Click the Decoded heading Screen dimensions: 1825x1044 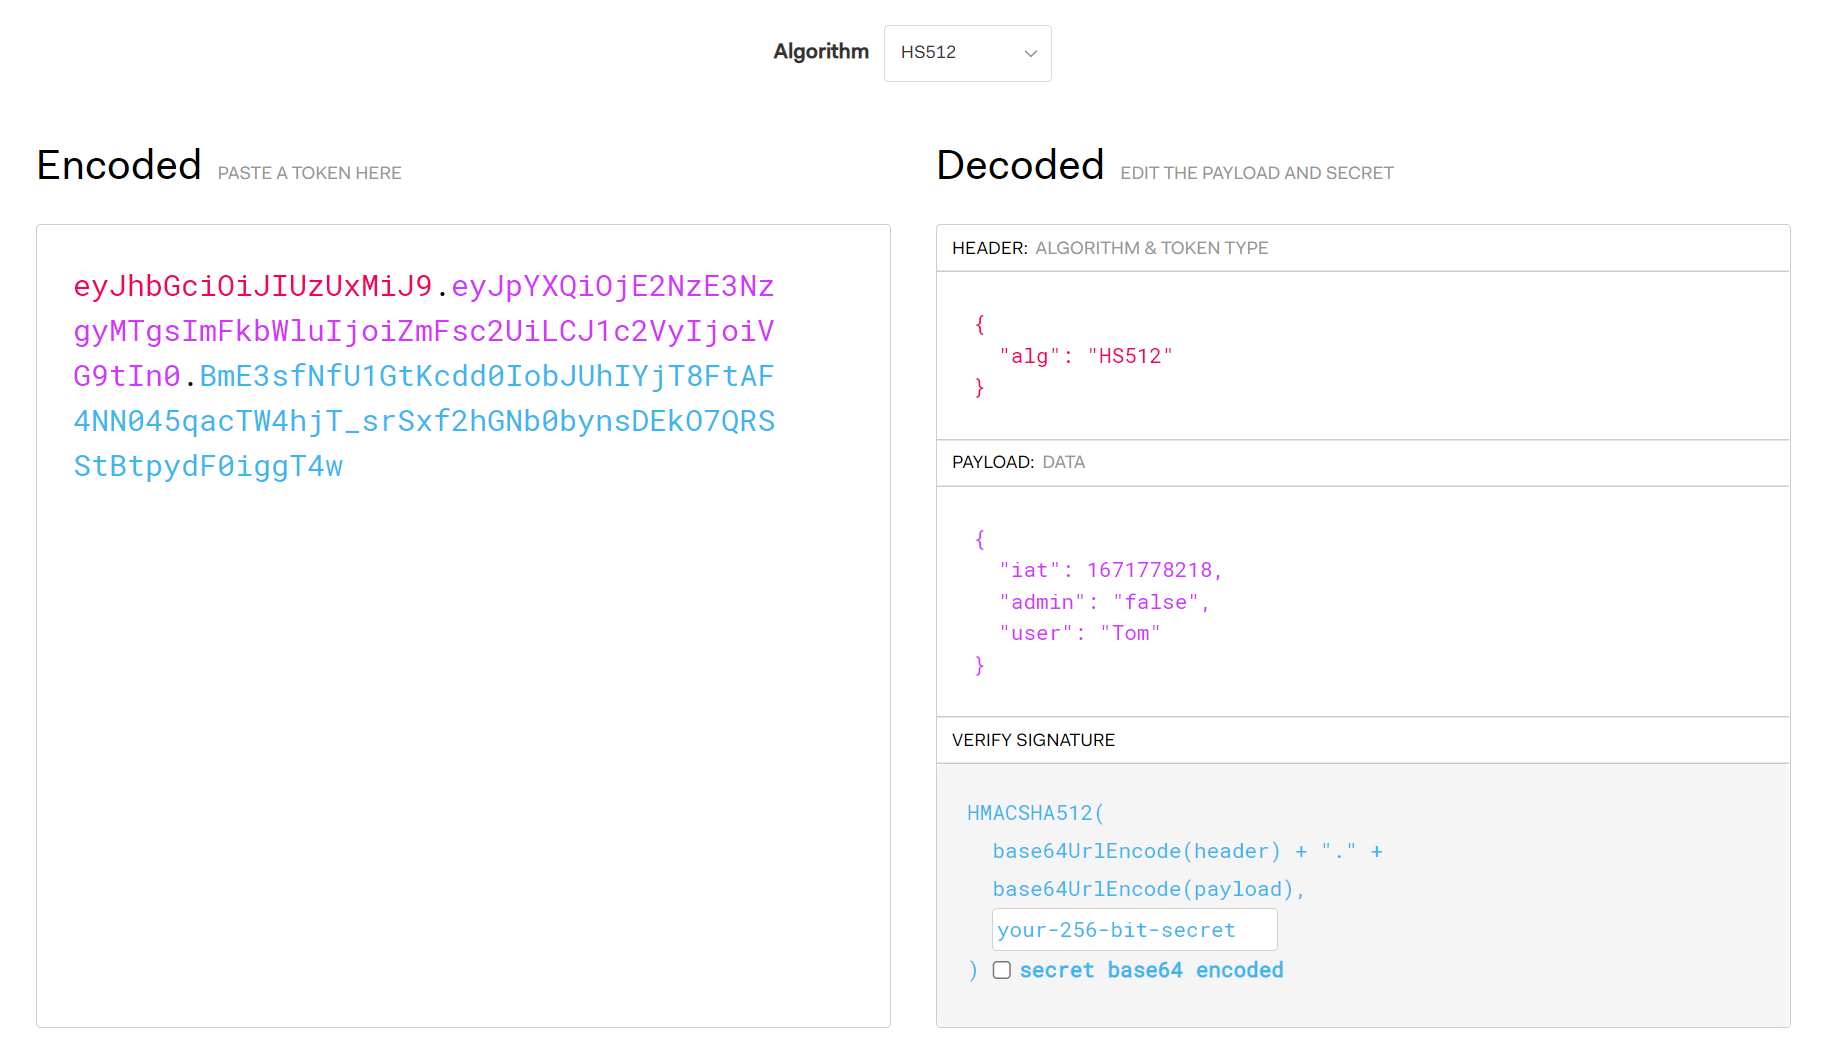(x=1020, y=165)
